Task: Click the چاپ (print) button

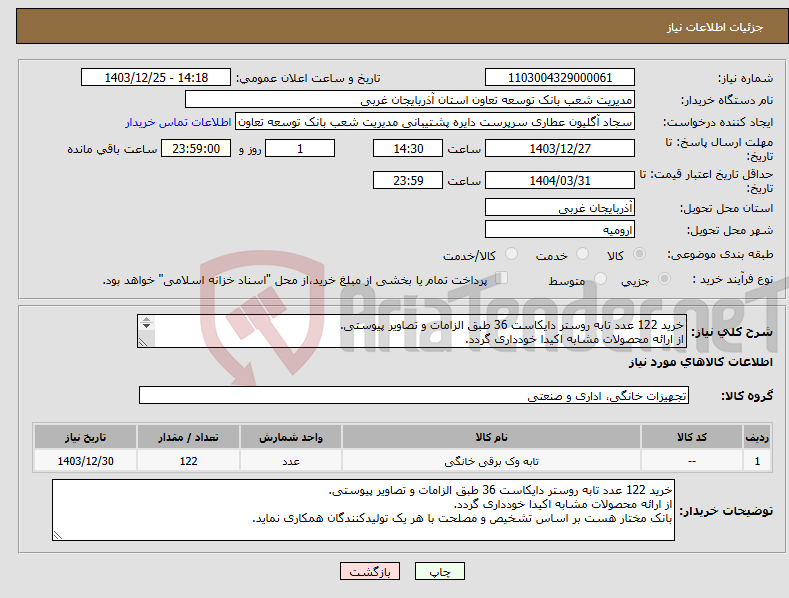Action: click(439, 571)
